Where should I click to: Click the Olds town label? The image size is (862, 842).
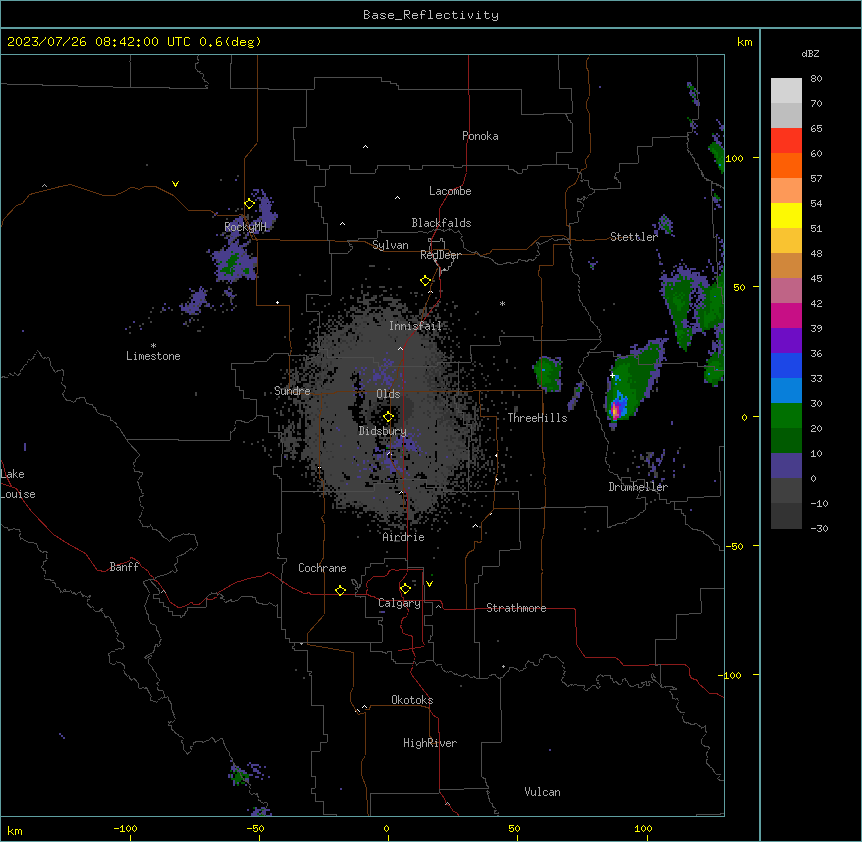tap(388, 394)
